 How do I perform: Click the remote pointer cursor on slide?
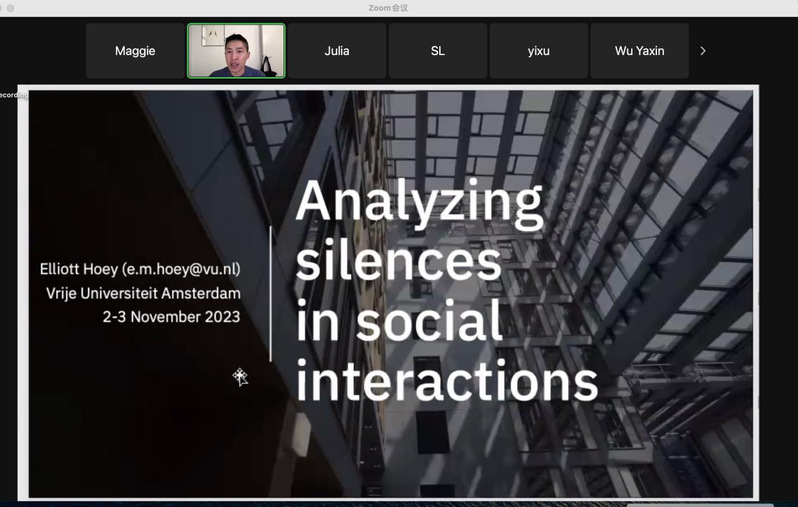point(240,377)
